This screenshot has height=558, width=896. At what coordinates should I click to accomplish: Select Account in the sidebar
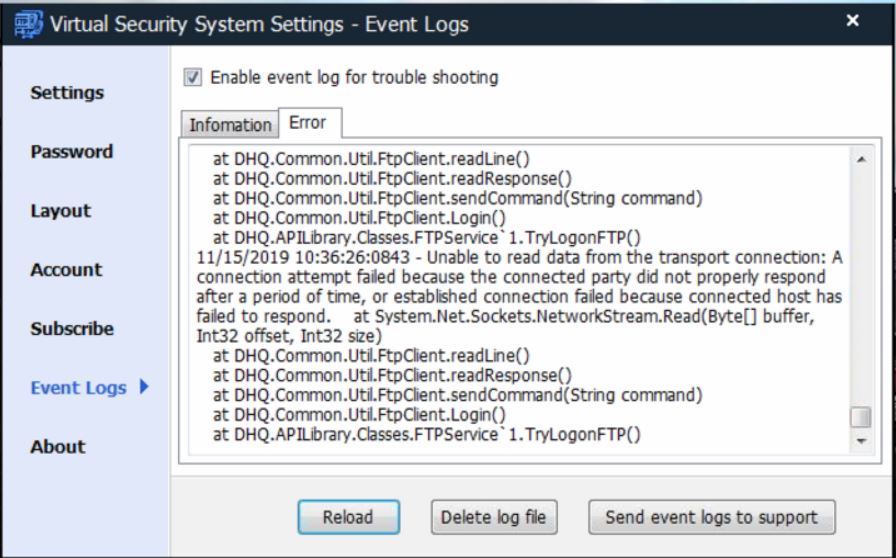[66, 270]
